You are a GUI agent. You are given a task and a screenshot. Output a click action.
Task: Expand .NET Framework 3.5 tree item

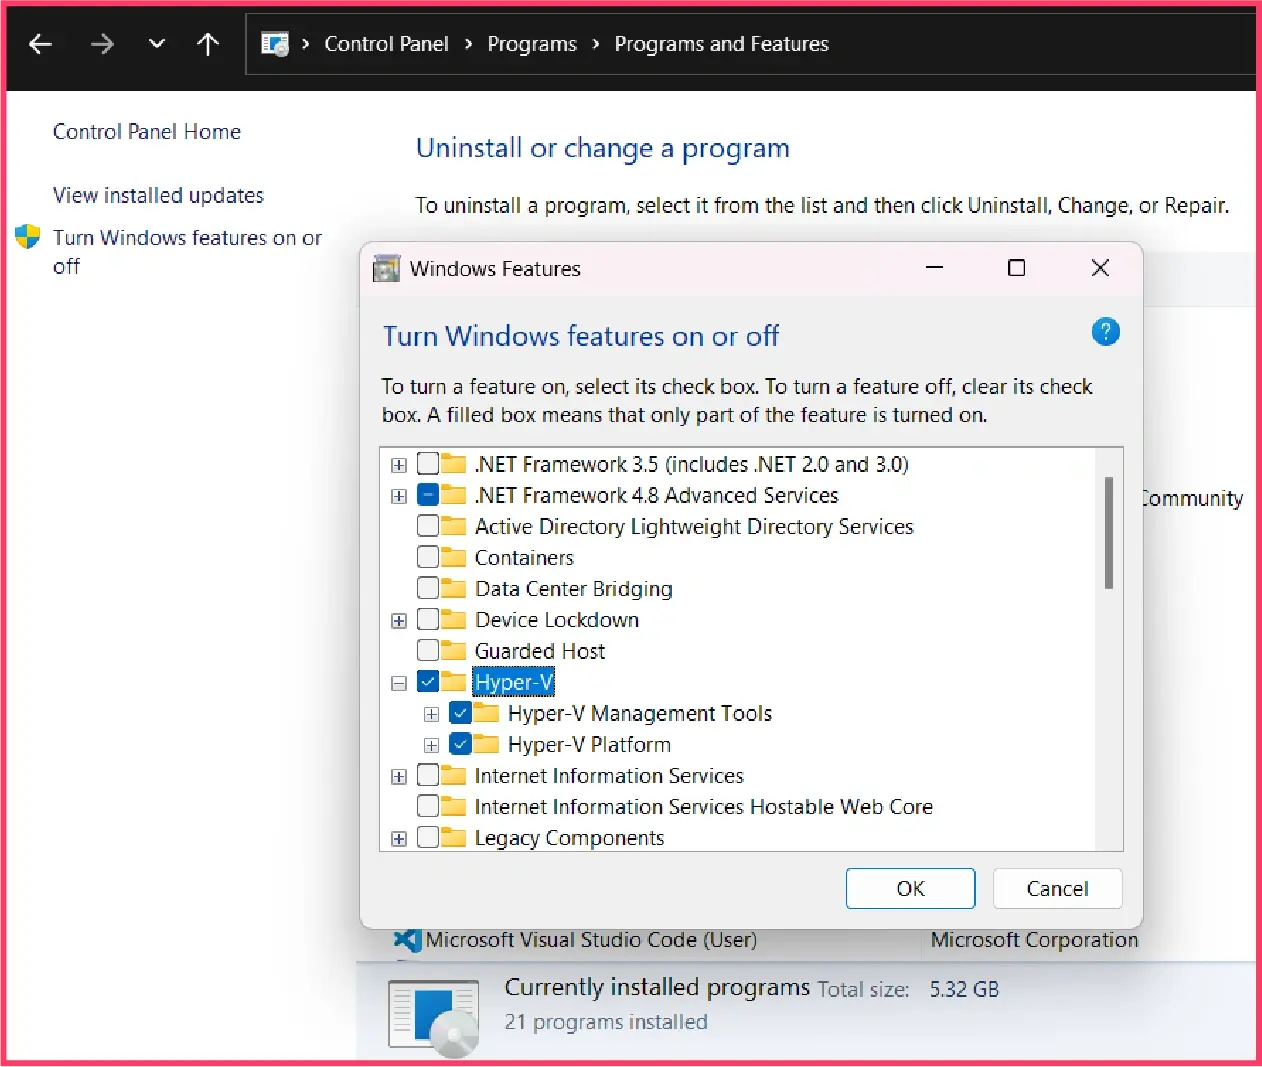(398, 464)
